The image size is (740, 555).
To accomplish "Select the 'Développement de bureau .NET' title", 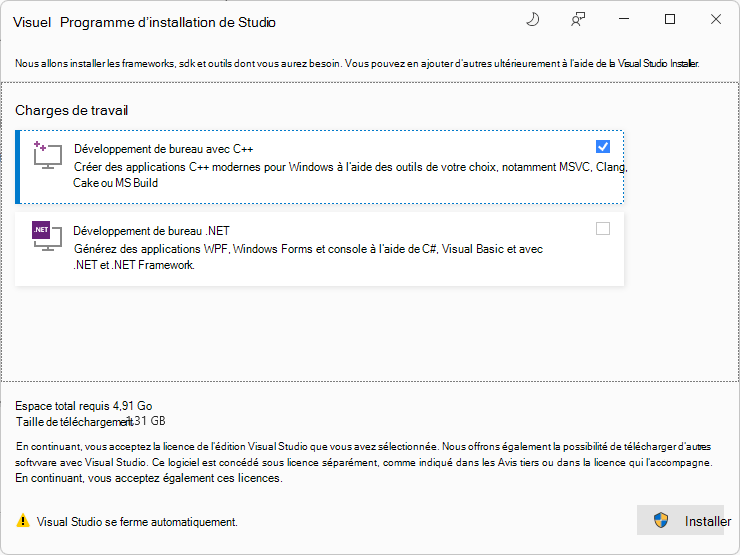I will pyautogui.click(x=151, y=231).
